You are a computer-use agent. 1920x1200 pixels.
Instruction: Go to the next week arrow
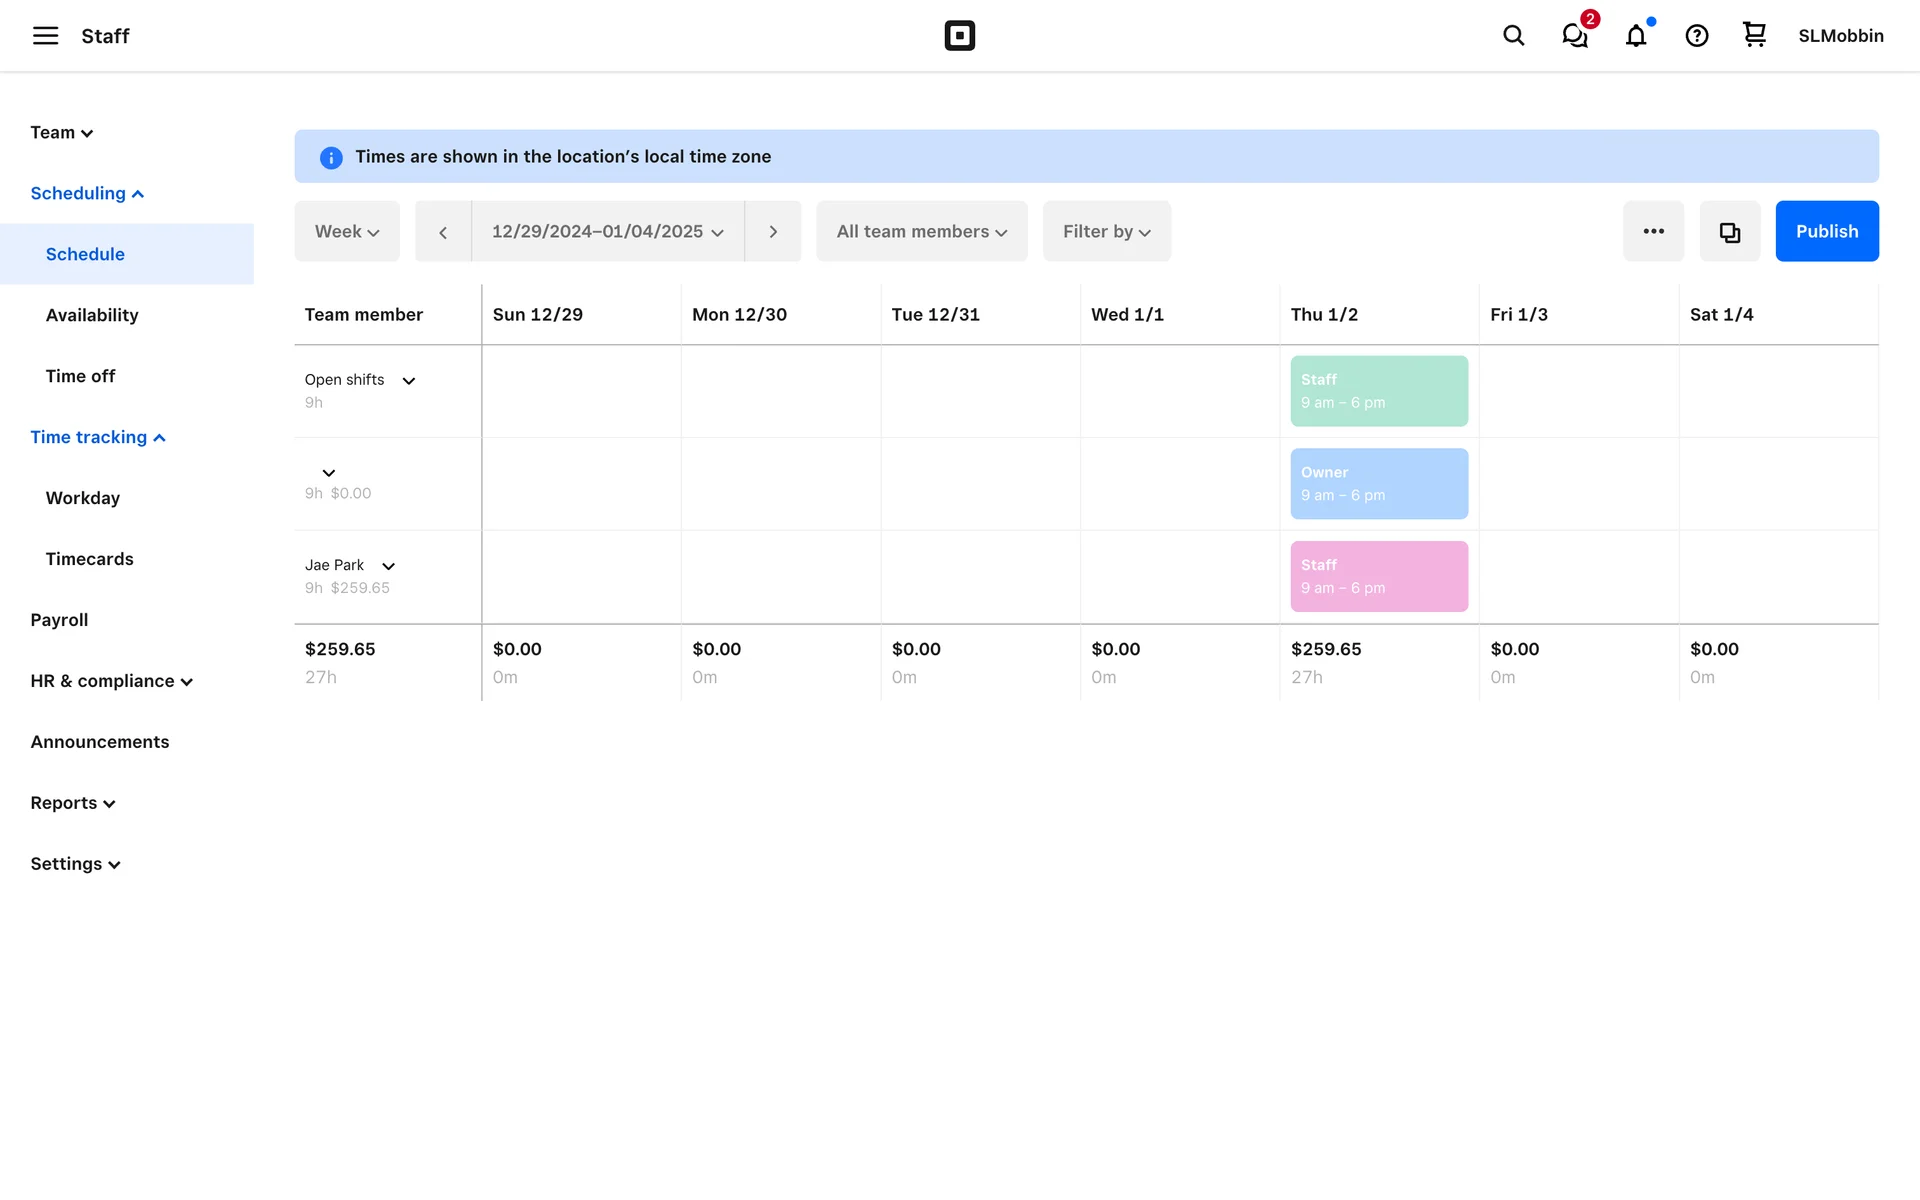click(773, 232)
